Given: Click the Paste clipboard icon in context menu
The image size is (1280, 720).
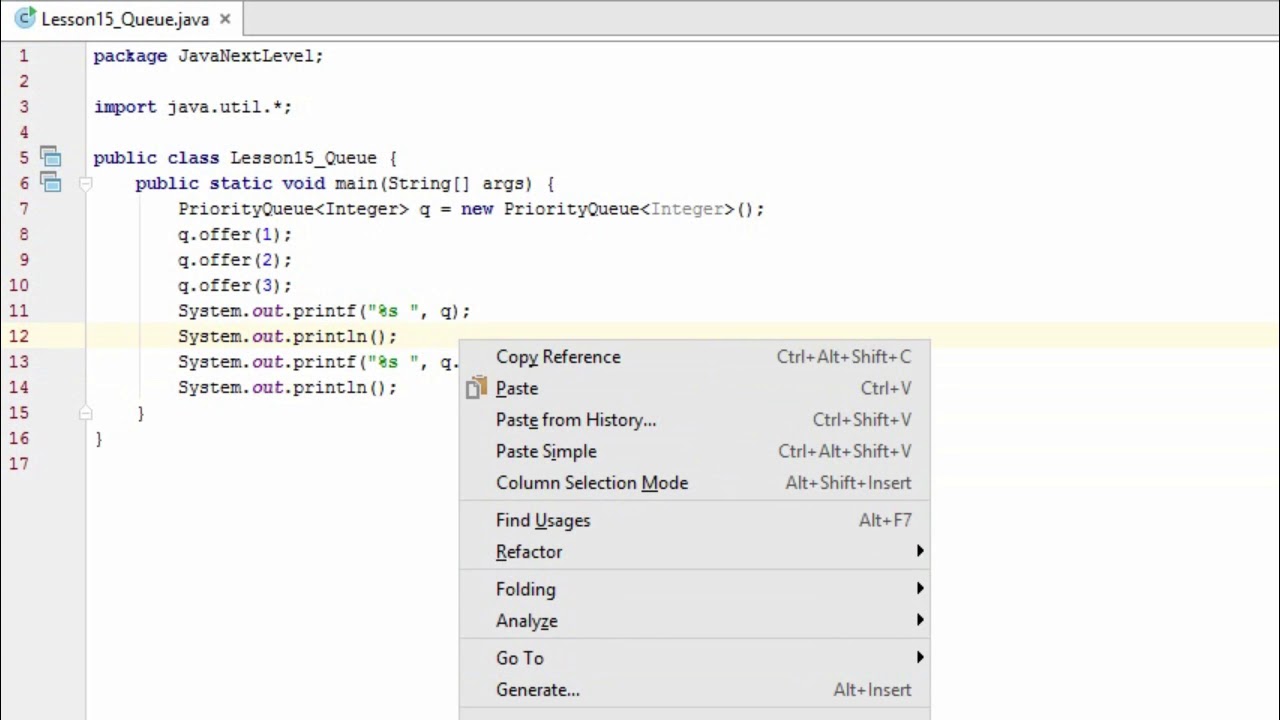Looking at the screenshot, I should pyautogui.click(x=476, y=388).
